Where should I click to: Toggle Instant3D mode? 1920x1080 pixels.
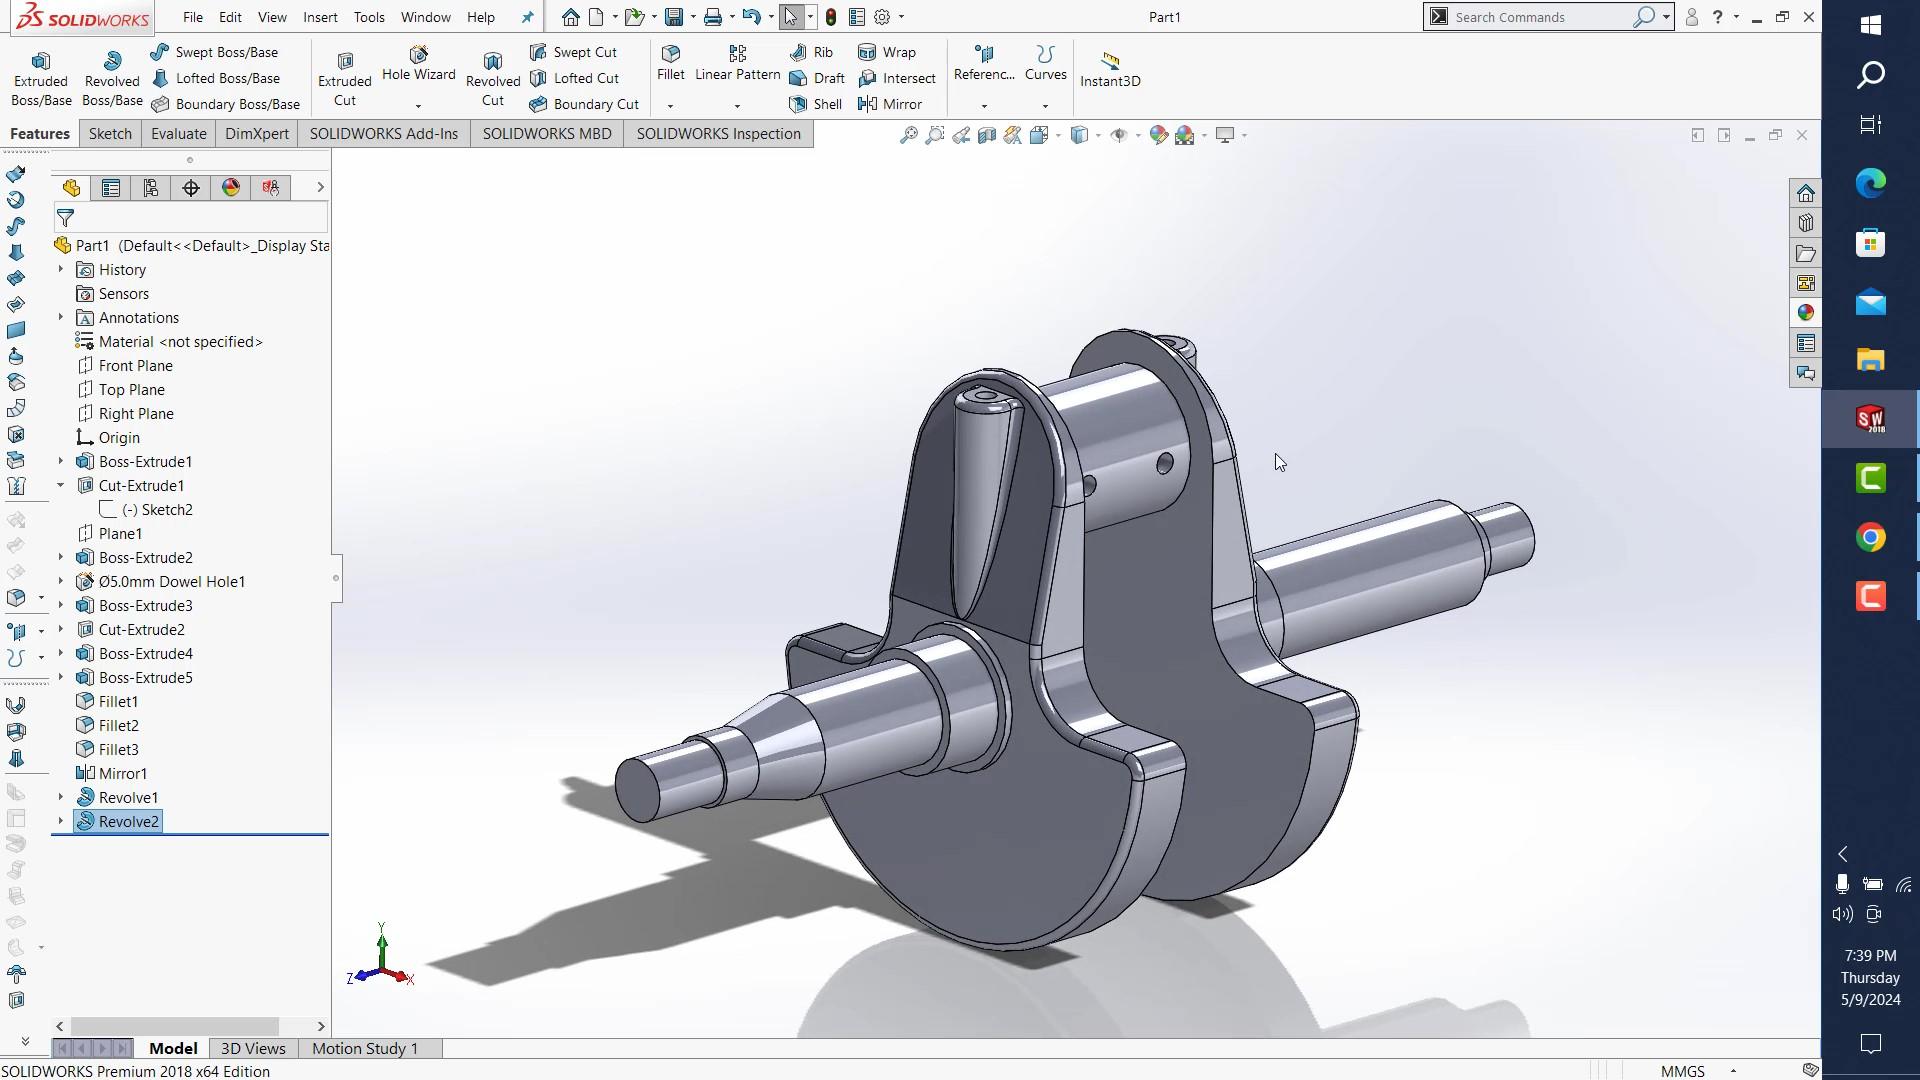(x=1110, y=68)
